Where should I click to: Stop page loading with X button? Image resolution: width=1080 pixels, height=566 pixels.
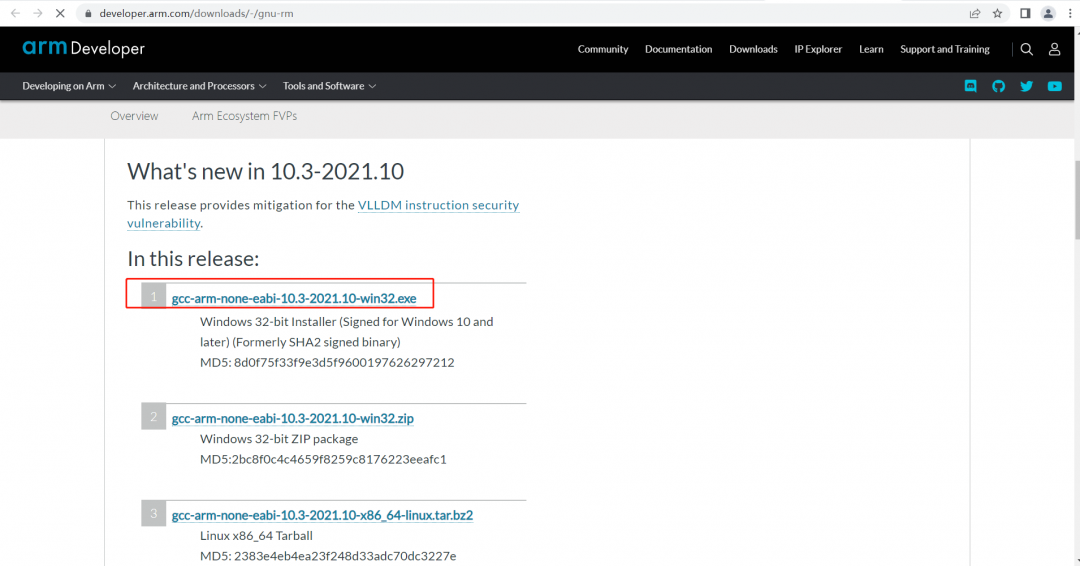60,13
